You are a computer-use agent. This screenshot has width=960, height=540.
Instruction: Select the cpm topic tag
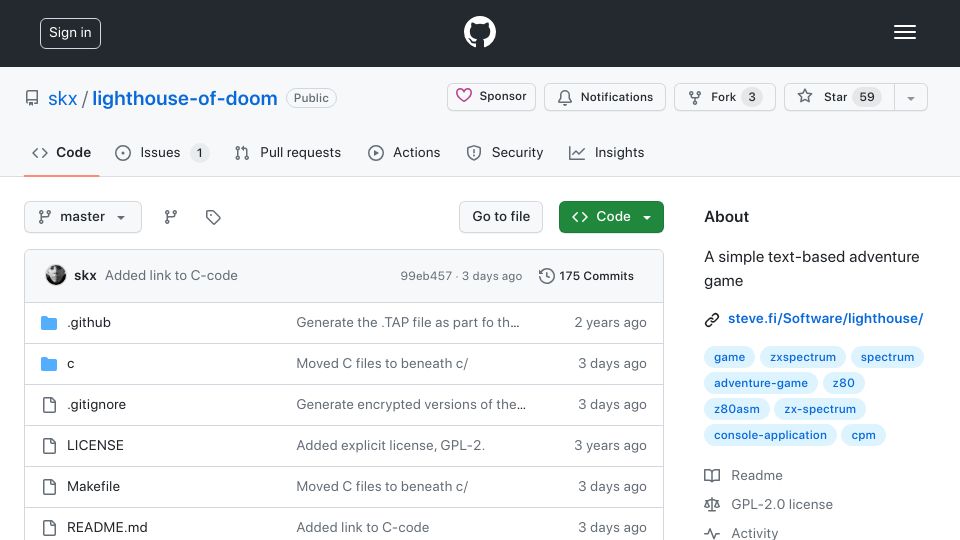(863, 435)
